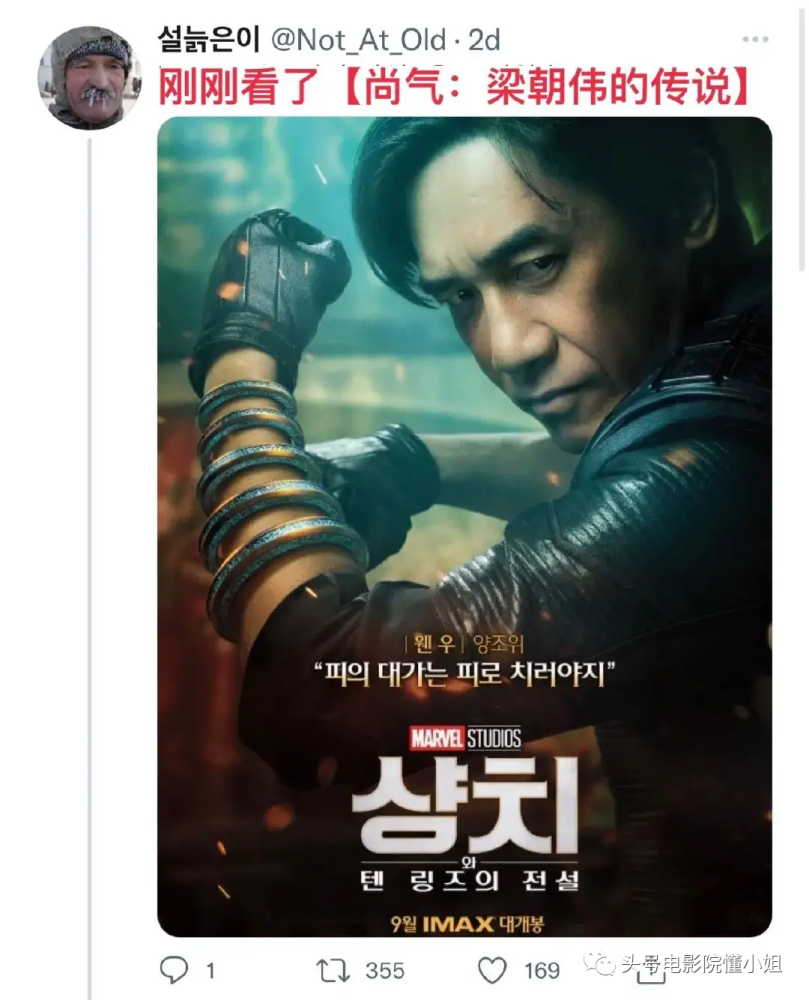Click the 9월 IMAX 대개봉 text
Screen dimensions: 809x1000
tap(467, 923)
